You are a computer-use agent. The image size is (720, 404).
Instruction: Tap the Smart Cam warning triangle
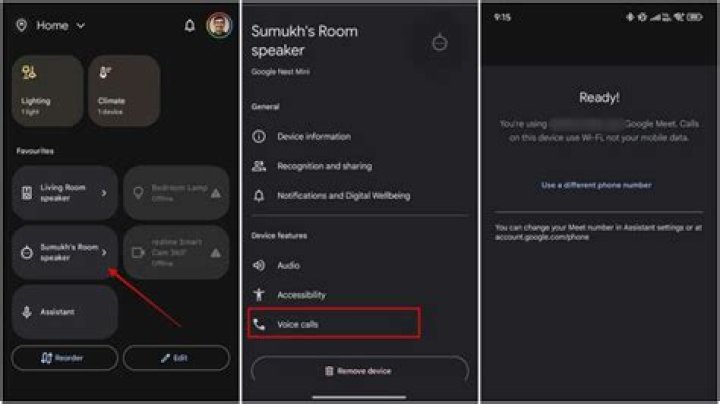215,252
